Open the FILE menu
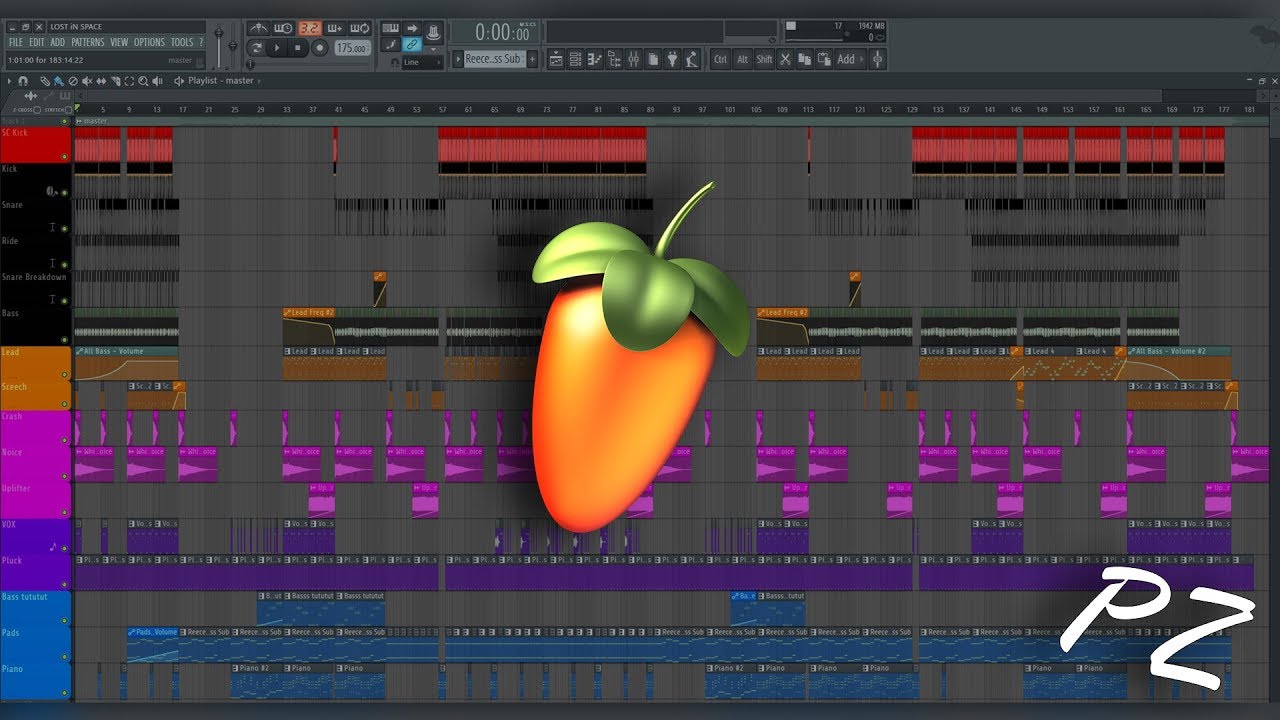The image size is (1280, 720). coord(15,43)
